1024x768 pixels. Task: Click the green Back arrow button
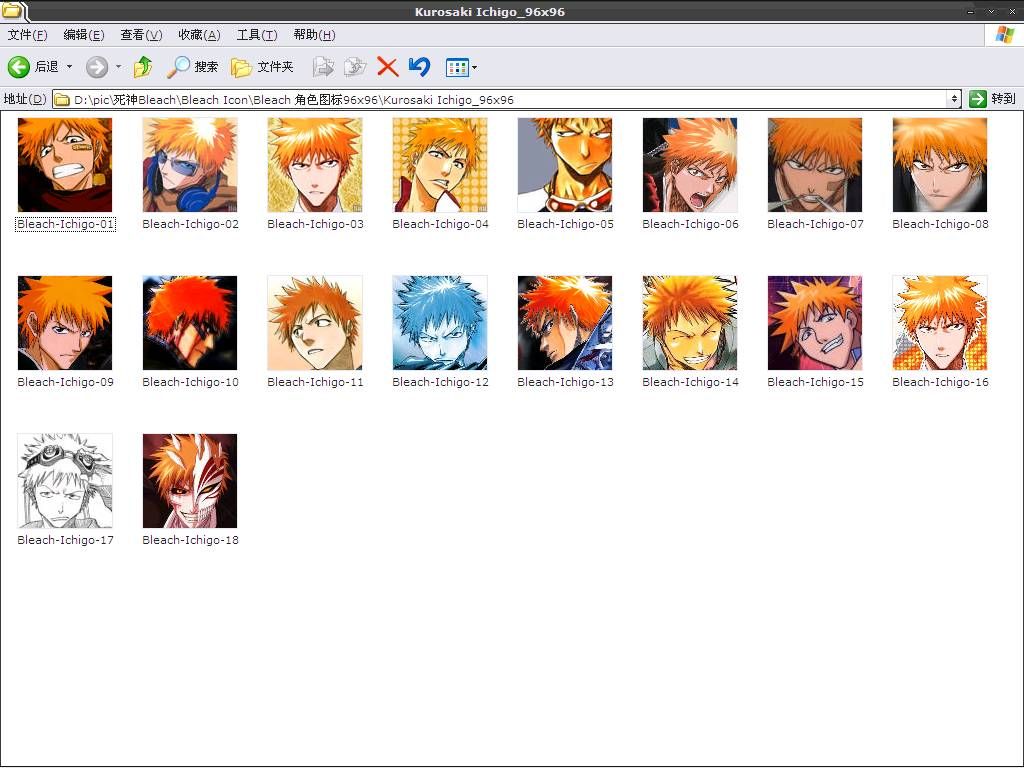point(19,67)
